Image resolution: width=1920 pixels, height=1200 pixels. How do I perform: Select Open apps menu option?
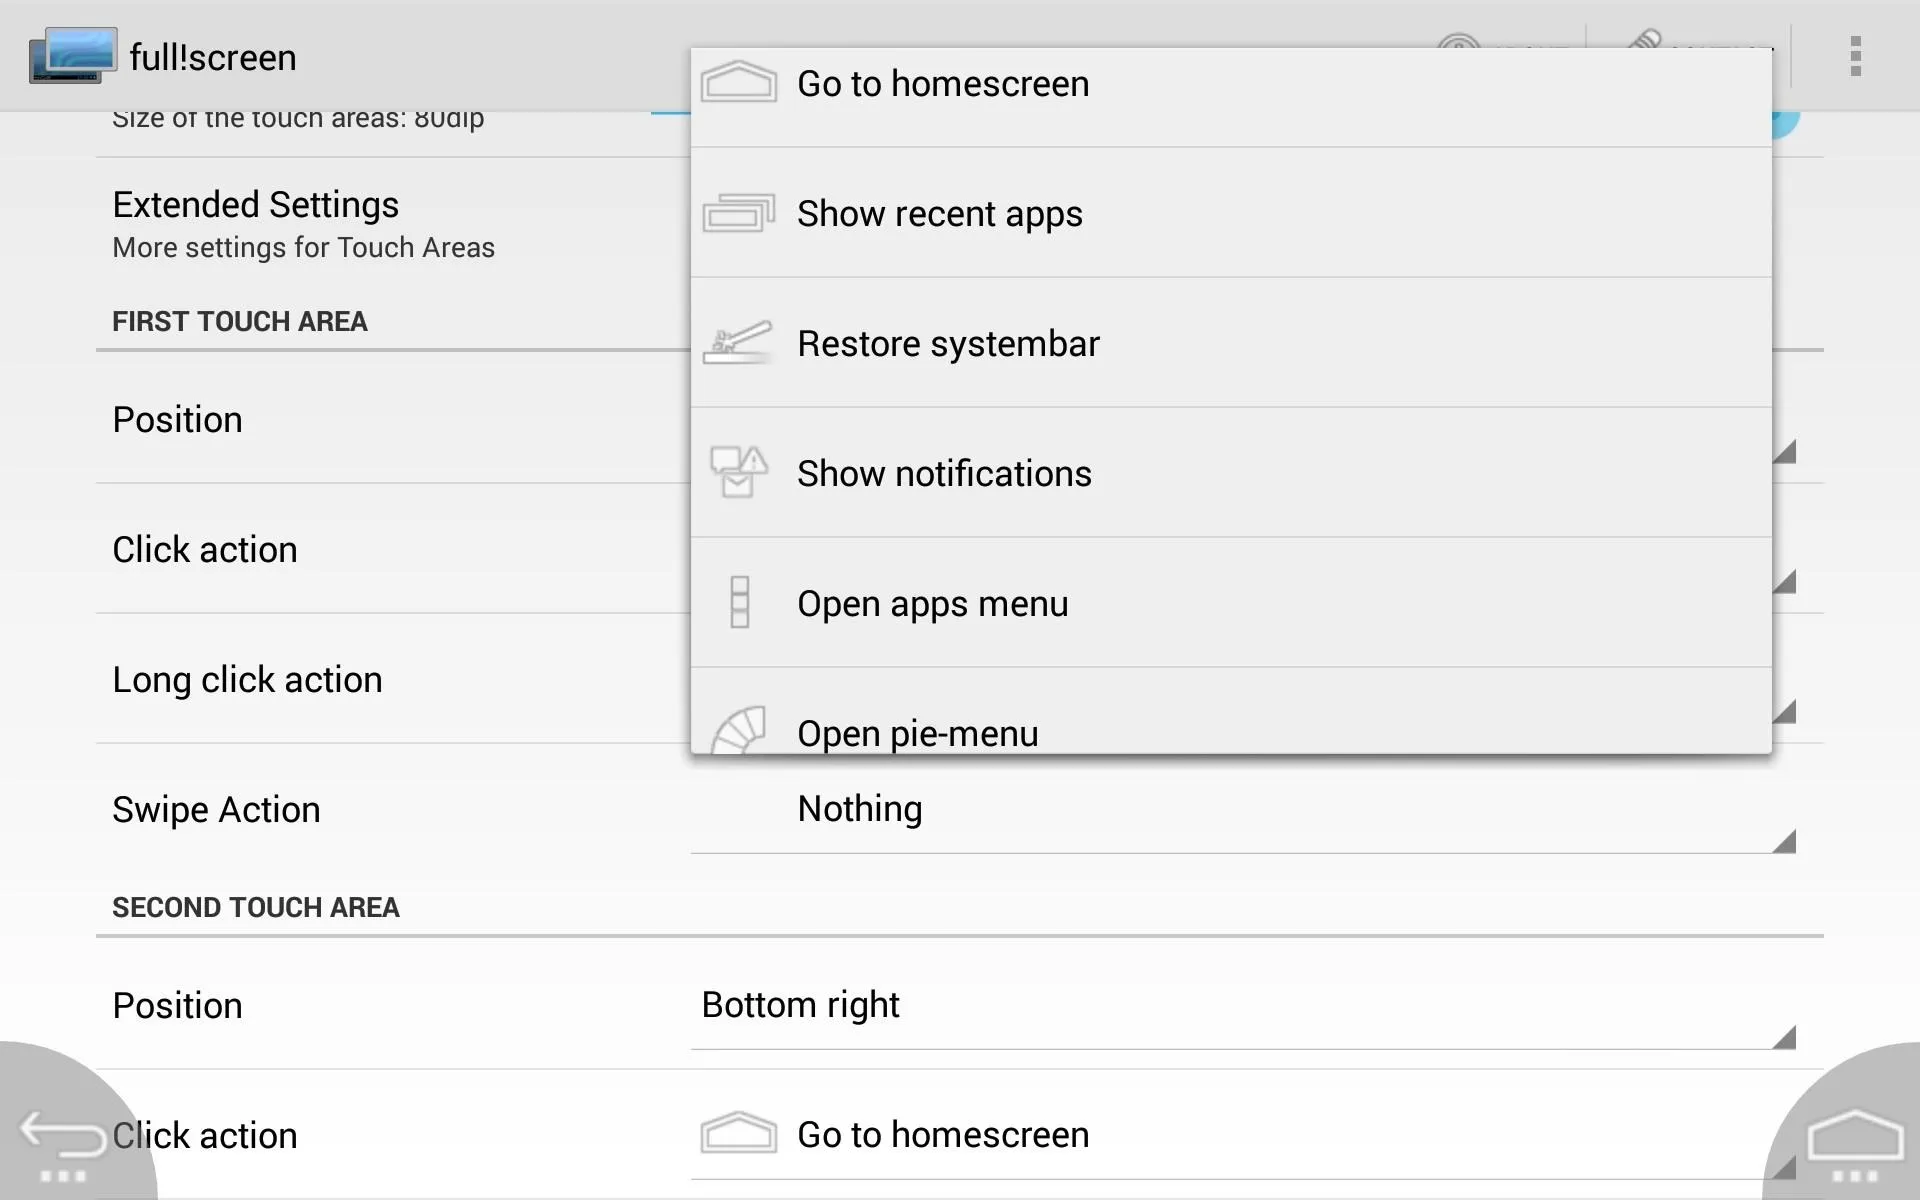tap(1231, 603)
